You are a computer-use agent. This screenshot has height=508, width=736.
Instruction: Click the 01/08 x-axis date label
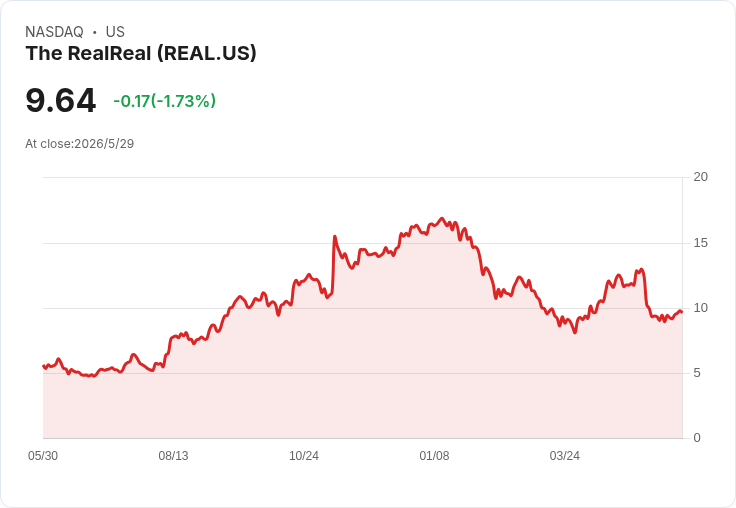pos(434,456)
